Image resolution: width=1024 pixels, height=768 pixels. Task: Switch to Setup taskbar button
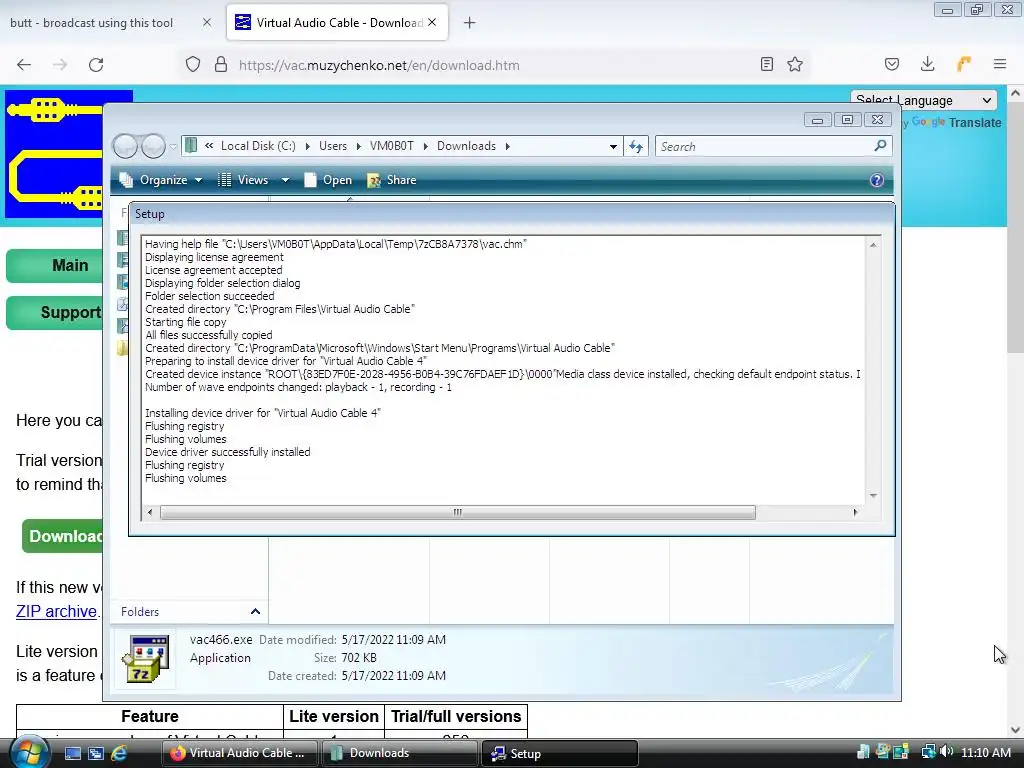point(559,753)
